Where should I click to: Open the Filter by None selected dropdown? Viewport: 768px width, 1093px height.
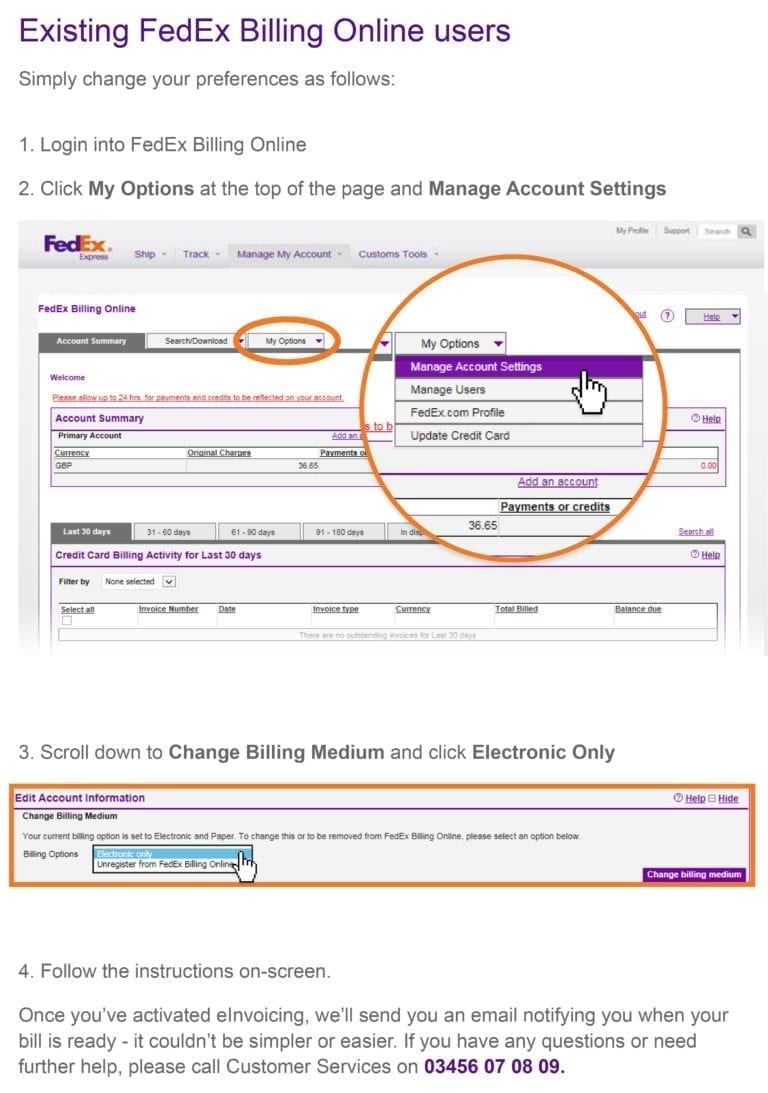[x=138, y=580]
